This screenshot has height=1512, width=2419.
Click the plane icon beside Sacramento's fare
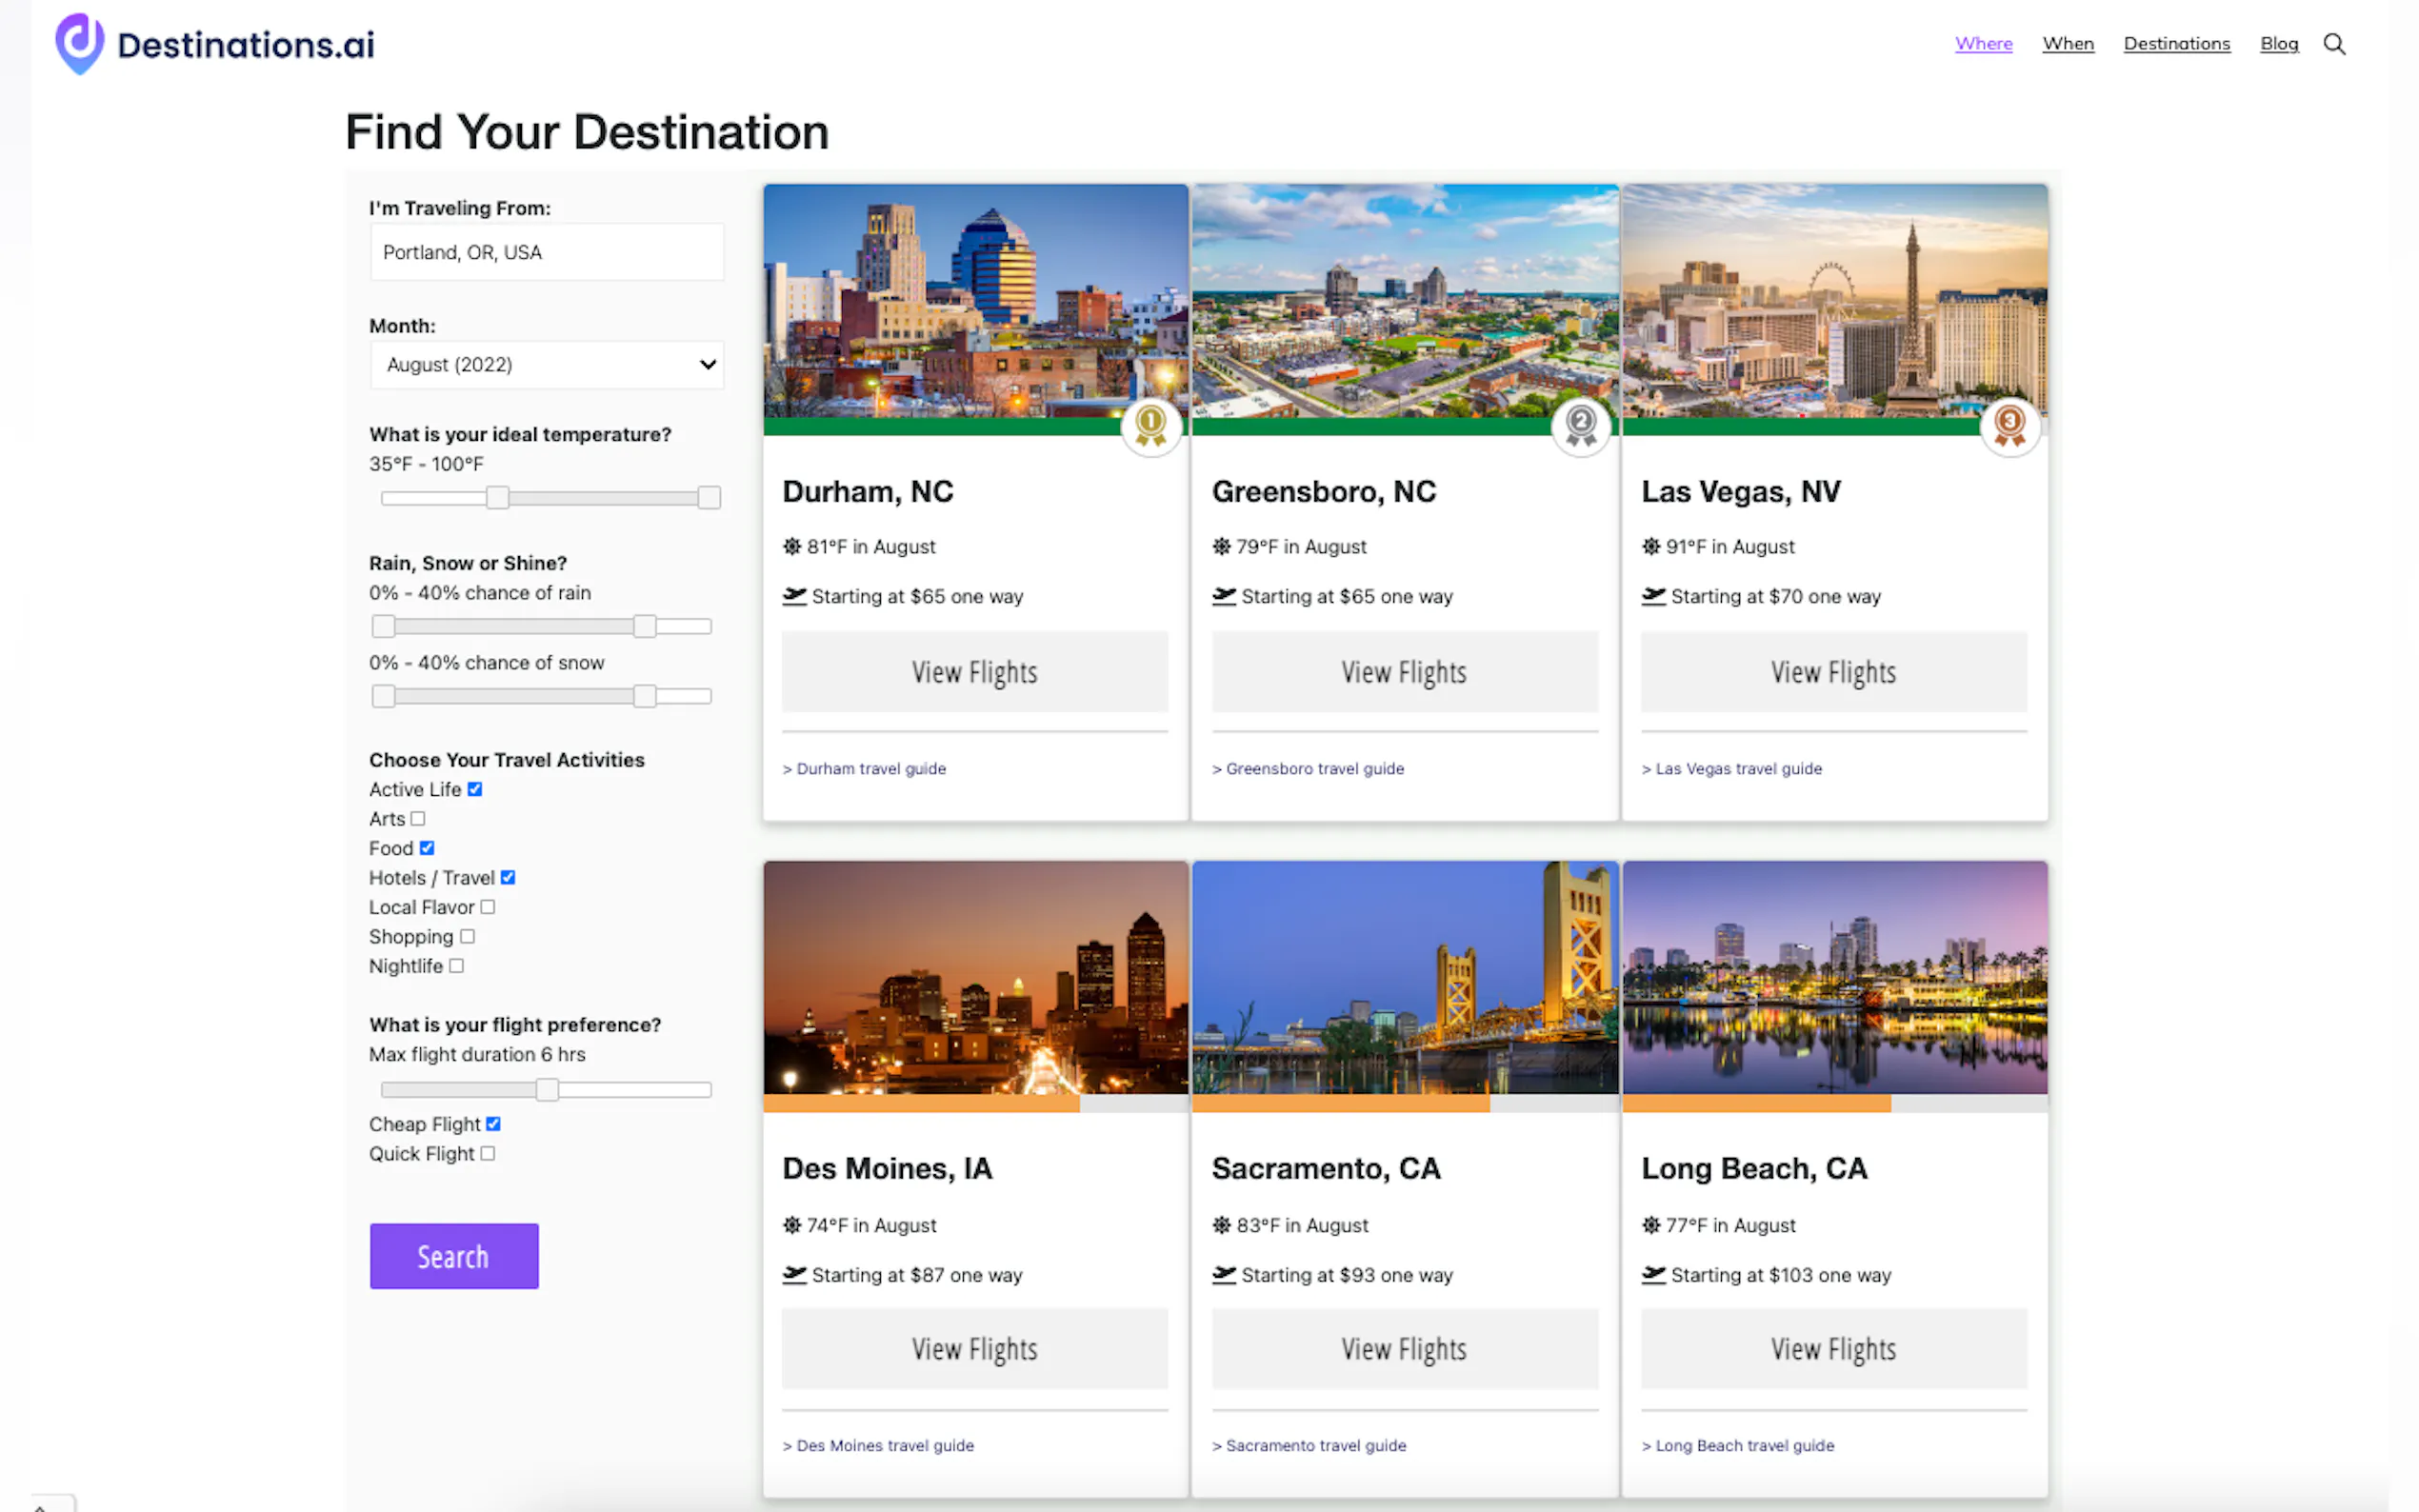point(1224,1274)
